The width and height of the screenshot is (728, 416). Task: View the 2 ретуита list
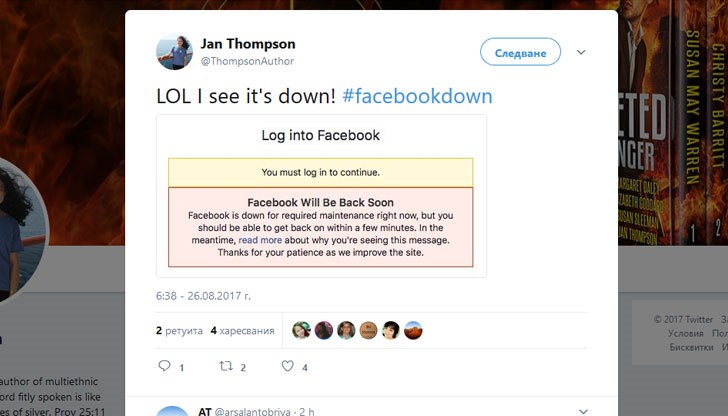click(179, 331)
